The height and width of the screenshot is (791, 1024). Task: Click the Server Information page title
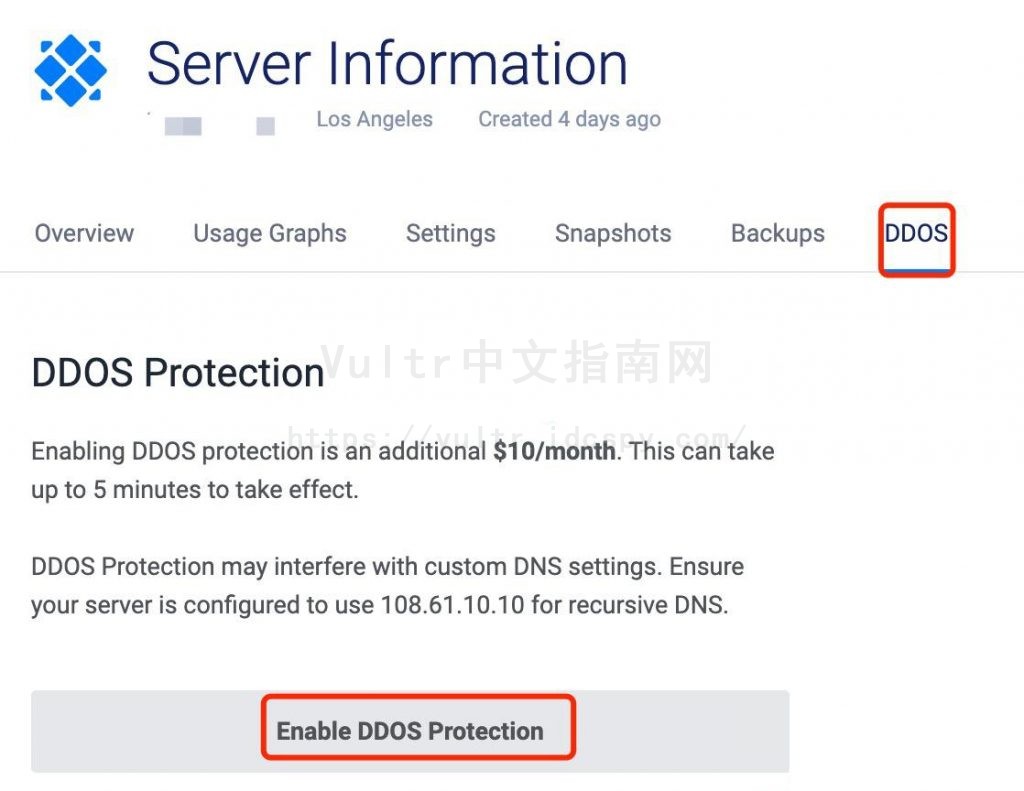click(x=387, y=64)
